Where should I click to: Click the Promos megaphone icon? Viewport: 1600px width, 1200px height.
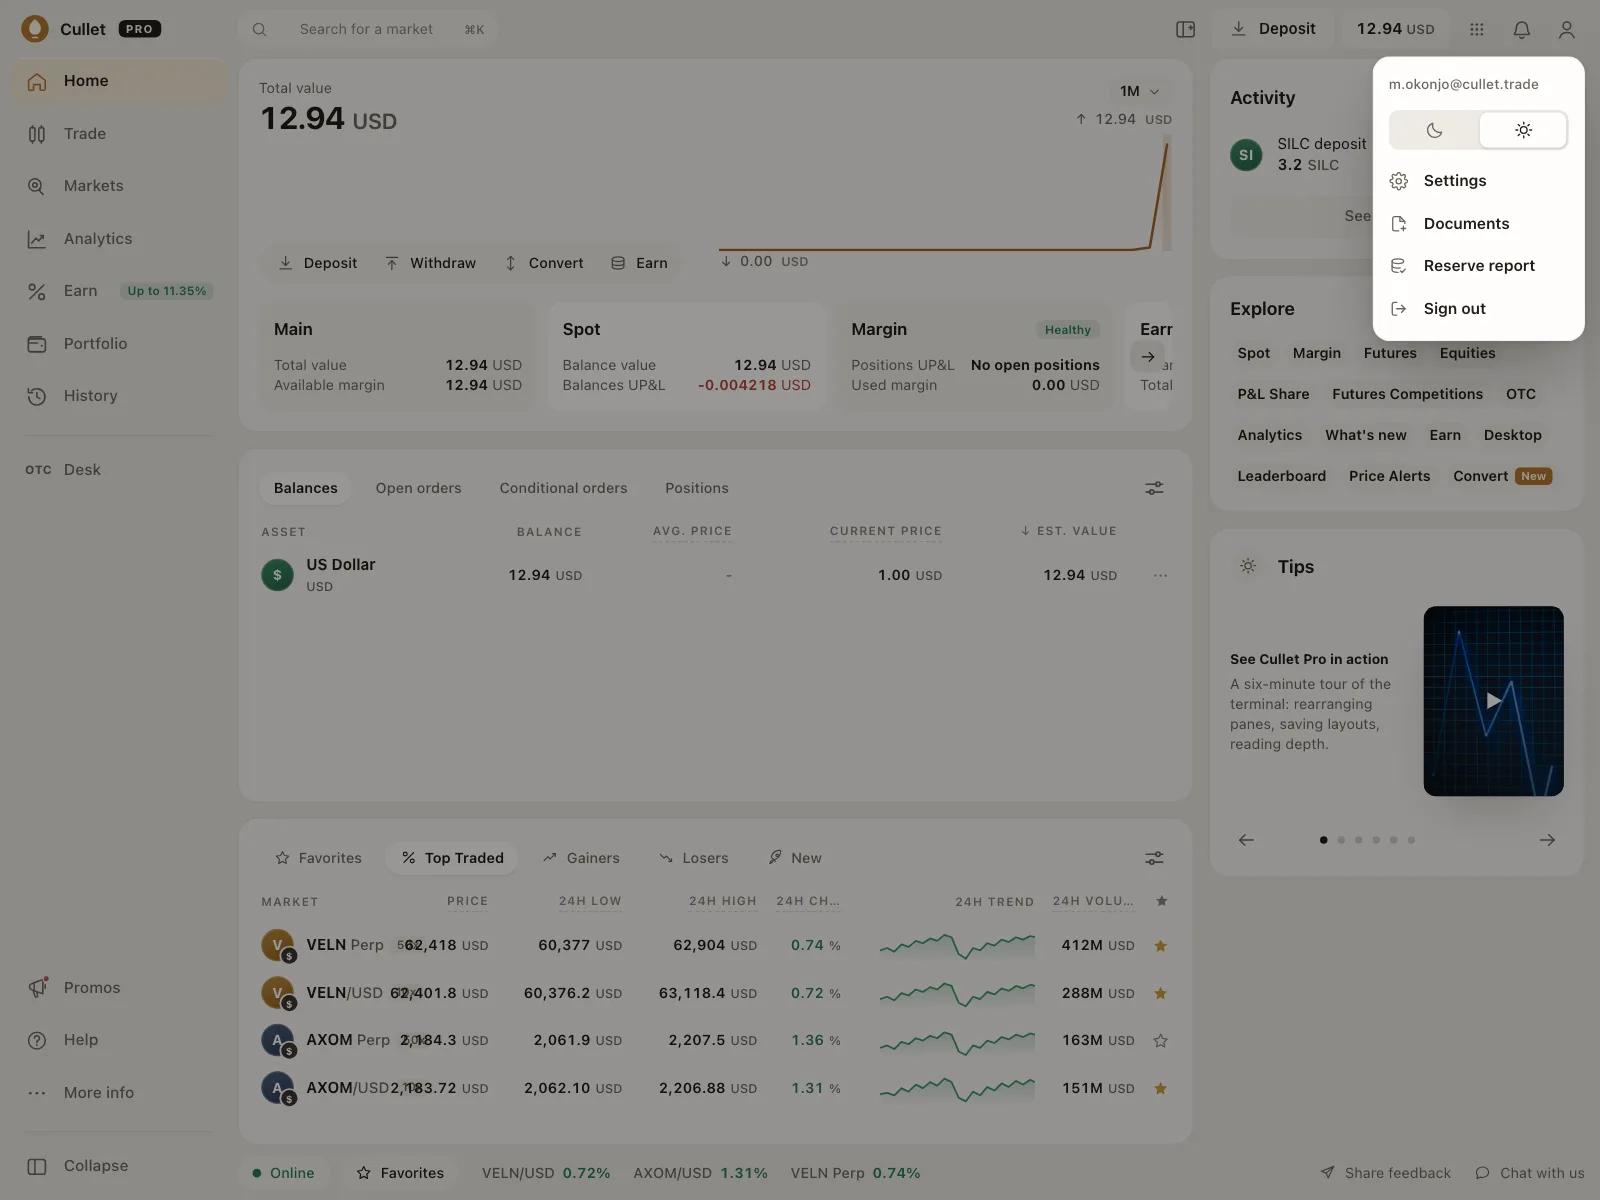37,988
